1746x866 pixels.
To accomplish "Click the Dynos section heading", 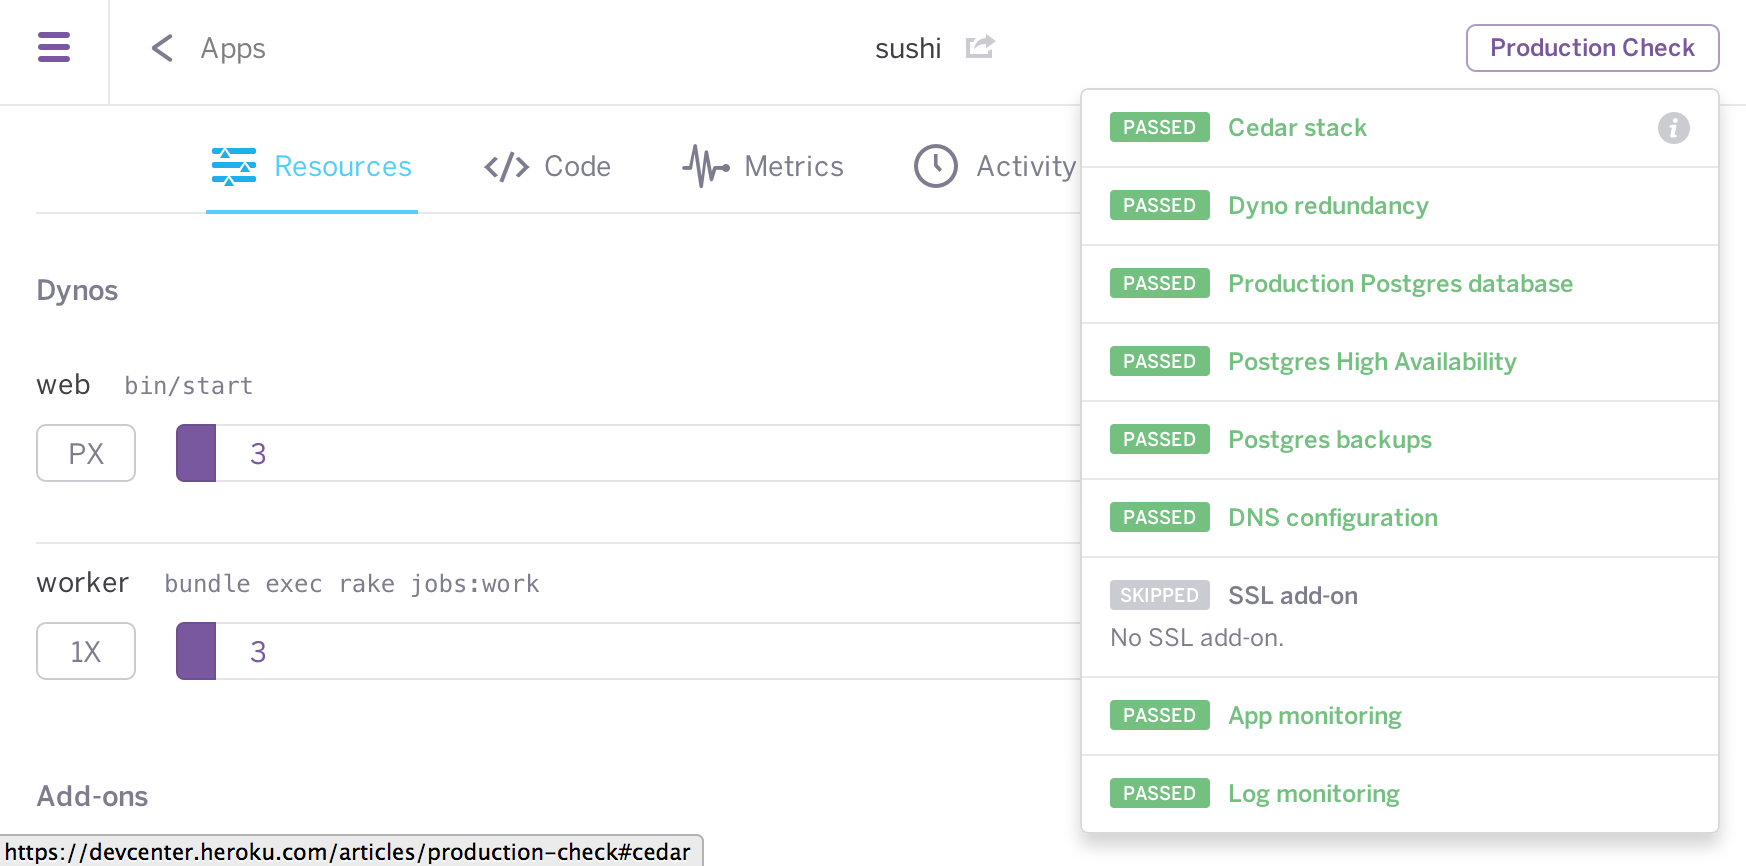I will tap(77, 291).
